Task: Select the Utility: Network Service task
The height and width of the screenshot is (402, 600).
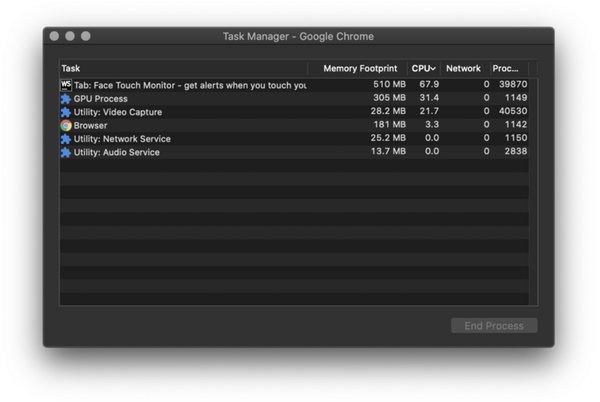Action: (294, 139)
